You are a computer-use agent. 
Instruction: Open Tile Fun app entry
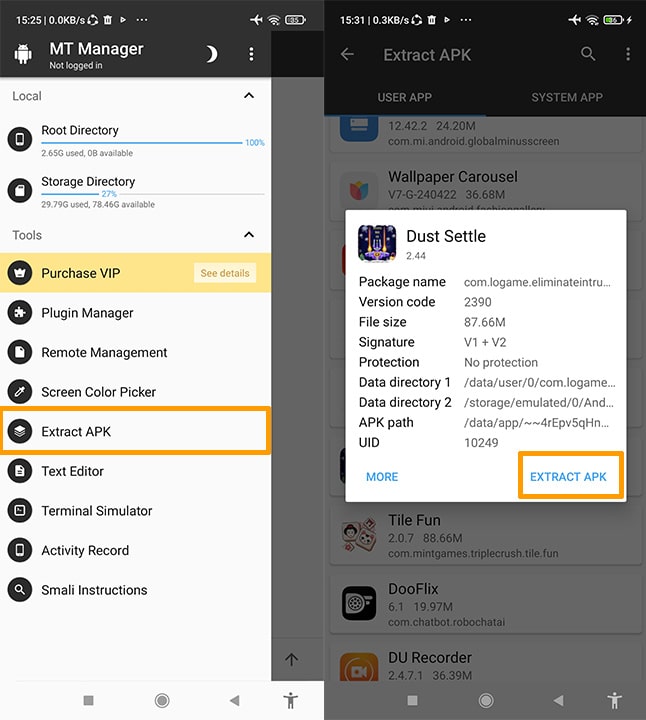click(486, 536)
